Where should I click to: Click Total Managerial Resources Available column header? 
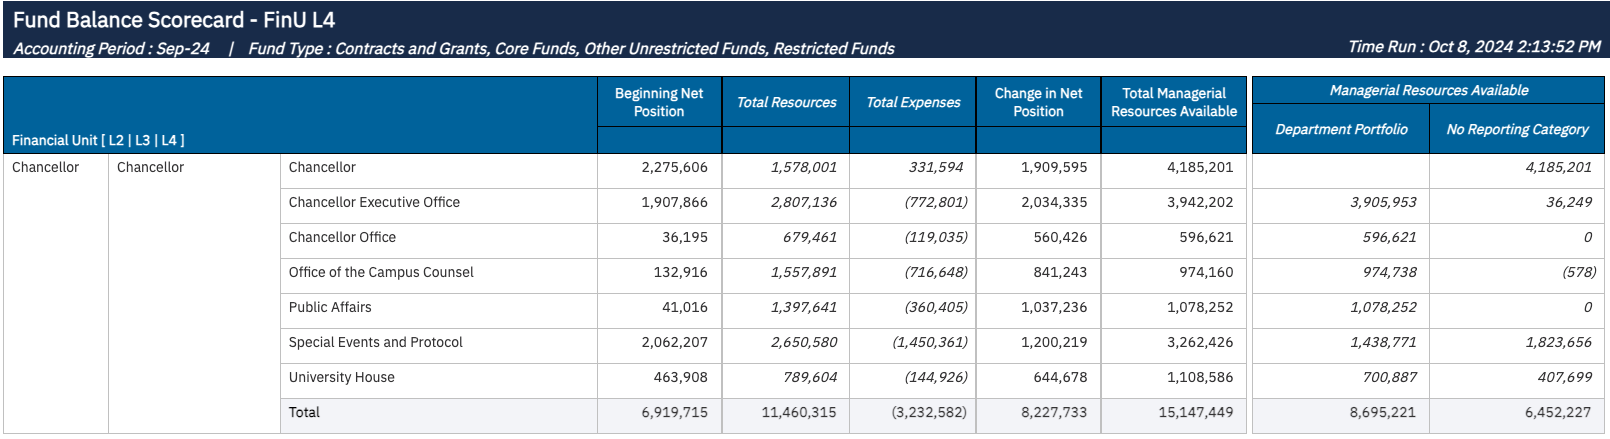click(x=1173, y=102)
